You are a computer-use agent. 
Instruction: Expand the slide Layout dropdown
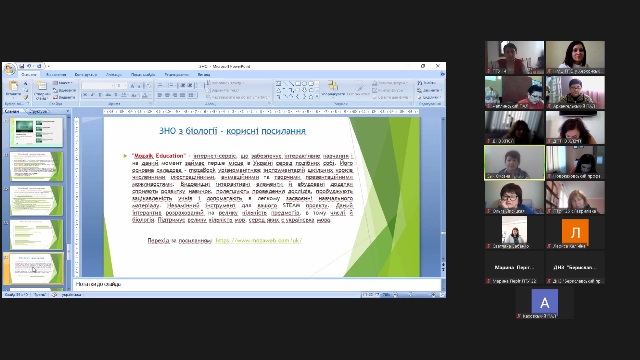(63, 83)
